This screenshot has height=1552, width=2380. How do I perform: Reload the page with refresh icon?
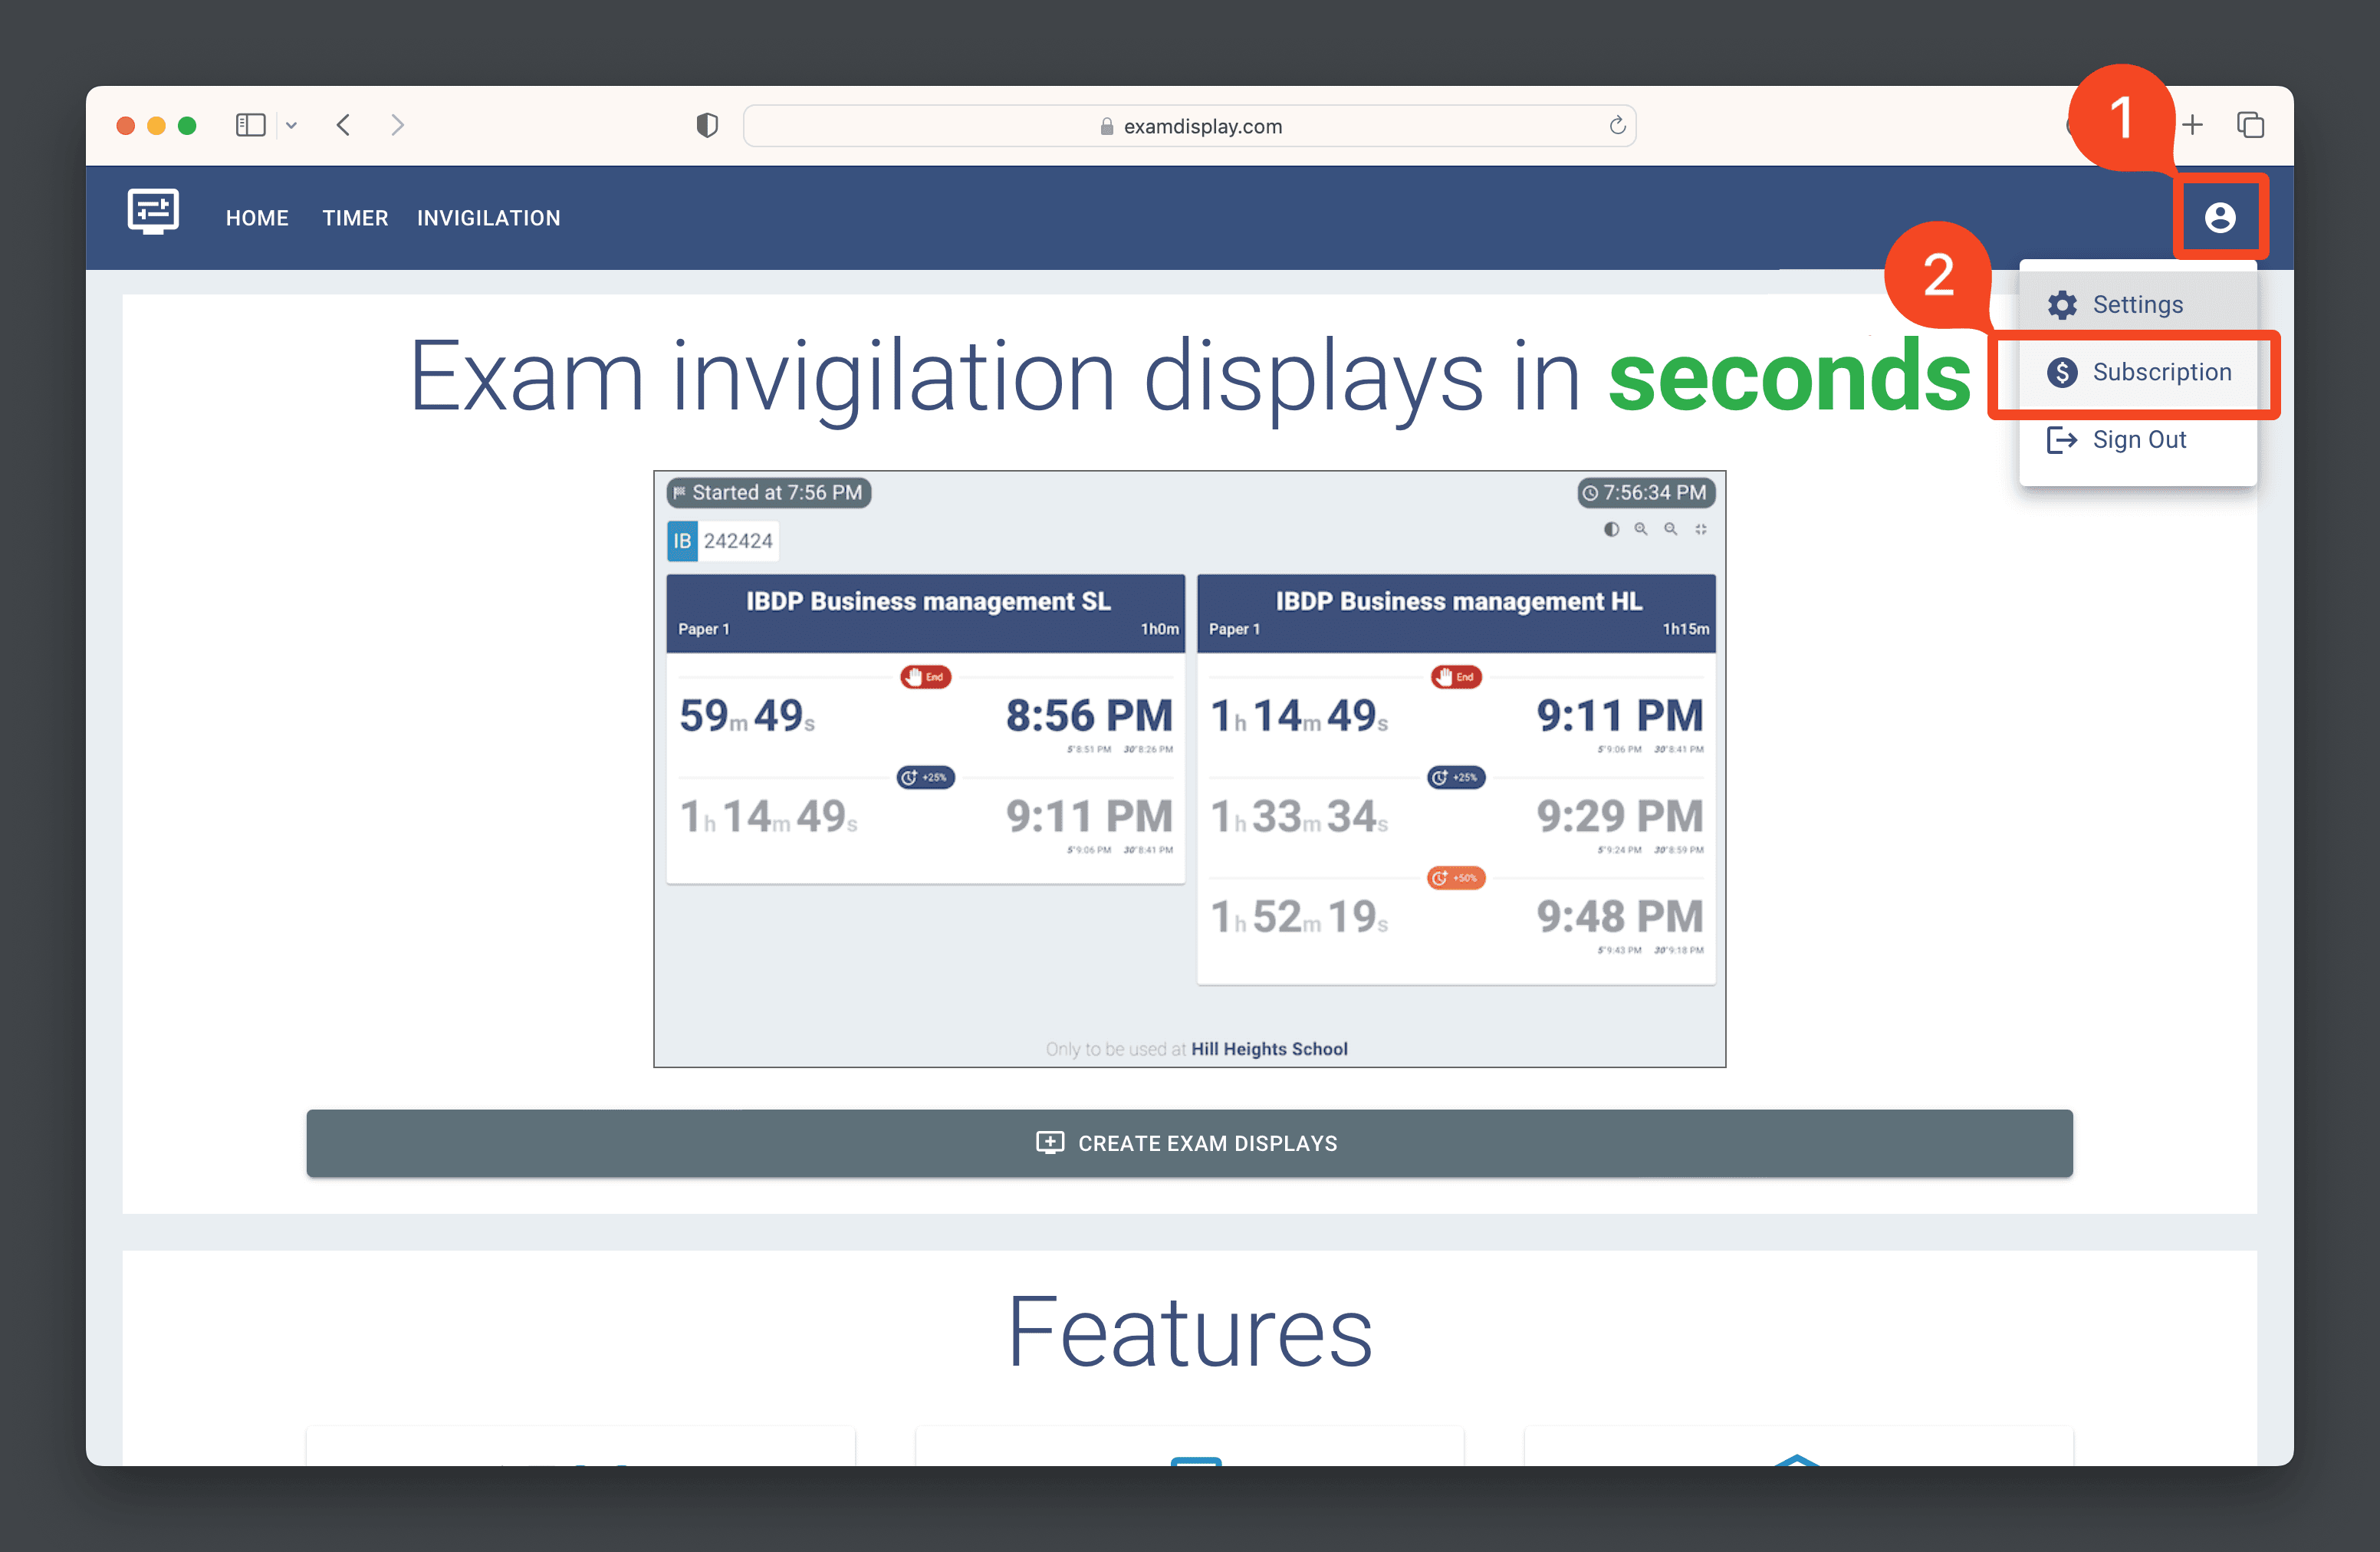[x=1617, y=126]
